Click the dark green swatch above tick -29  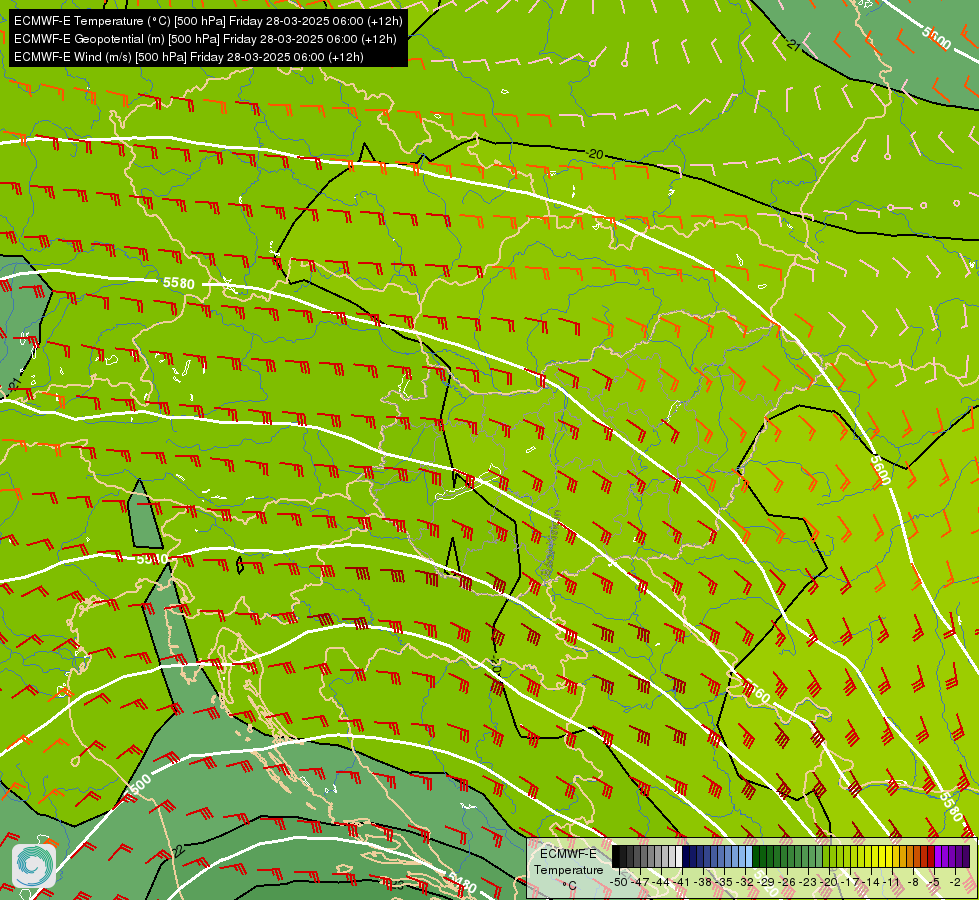point(763,857)
